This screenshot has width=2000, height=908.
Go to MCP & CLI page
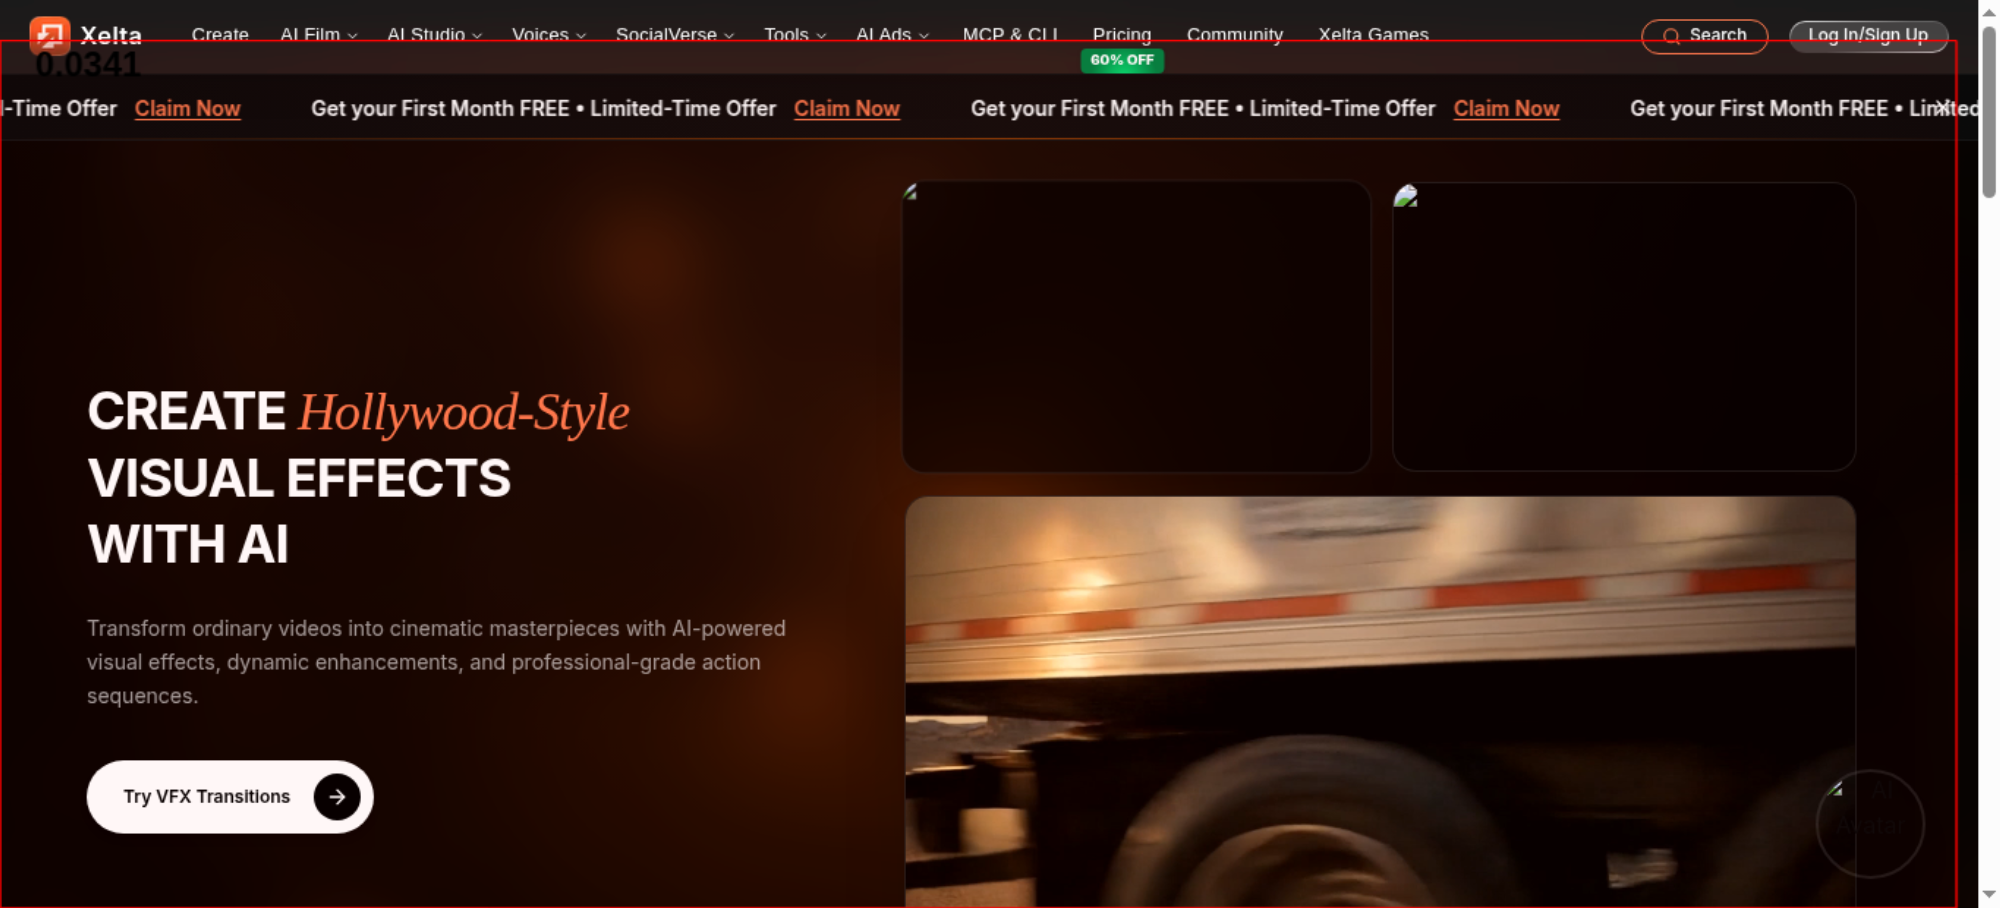click(x=1010, y=35)
